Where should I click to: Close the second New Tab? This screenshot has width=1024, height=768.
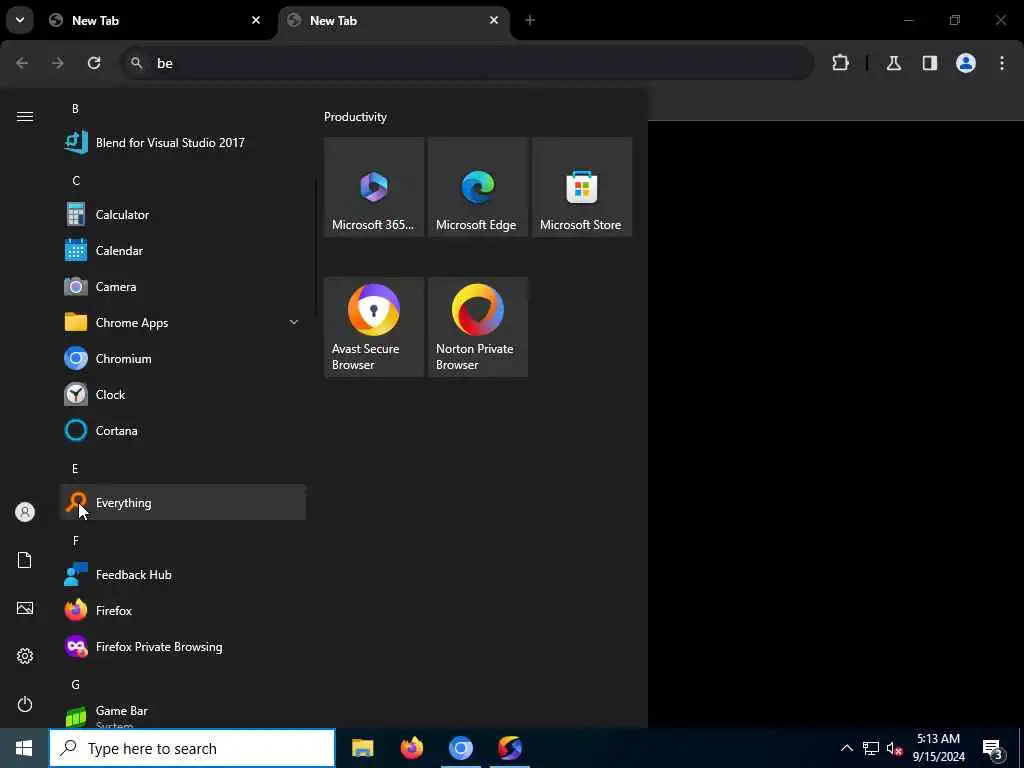click(x=494, y=20)
